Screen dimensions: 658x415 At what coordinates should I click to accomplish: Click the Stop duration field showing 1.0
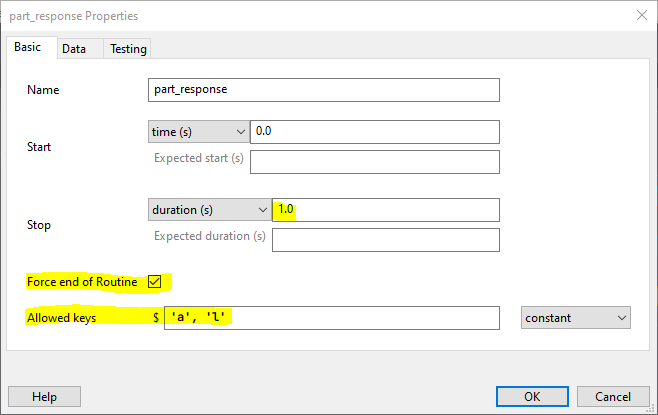(x=385, y=210)
